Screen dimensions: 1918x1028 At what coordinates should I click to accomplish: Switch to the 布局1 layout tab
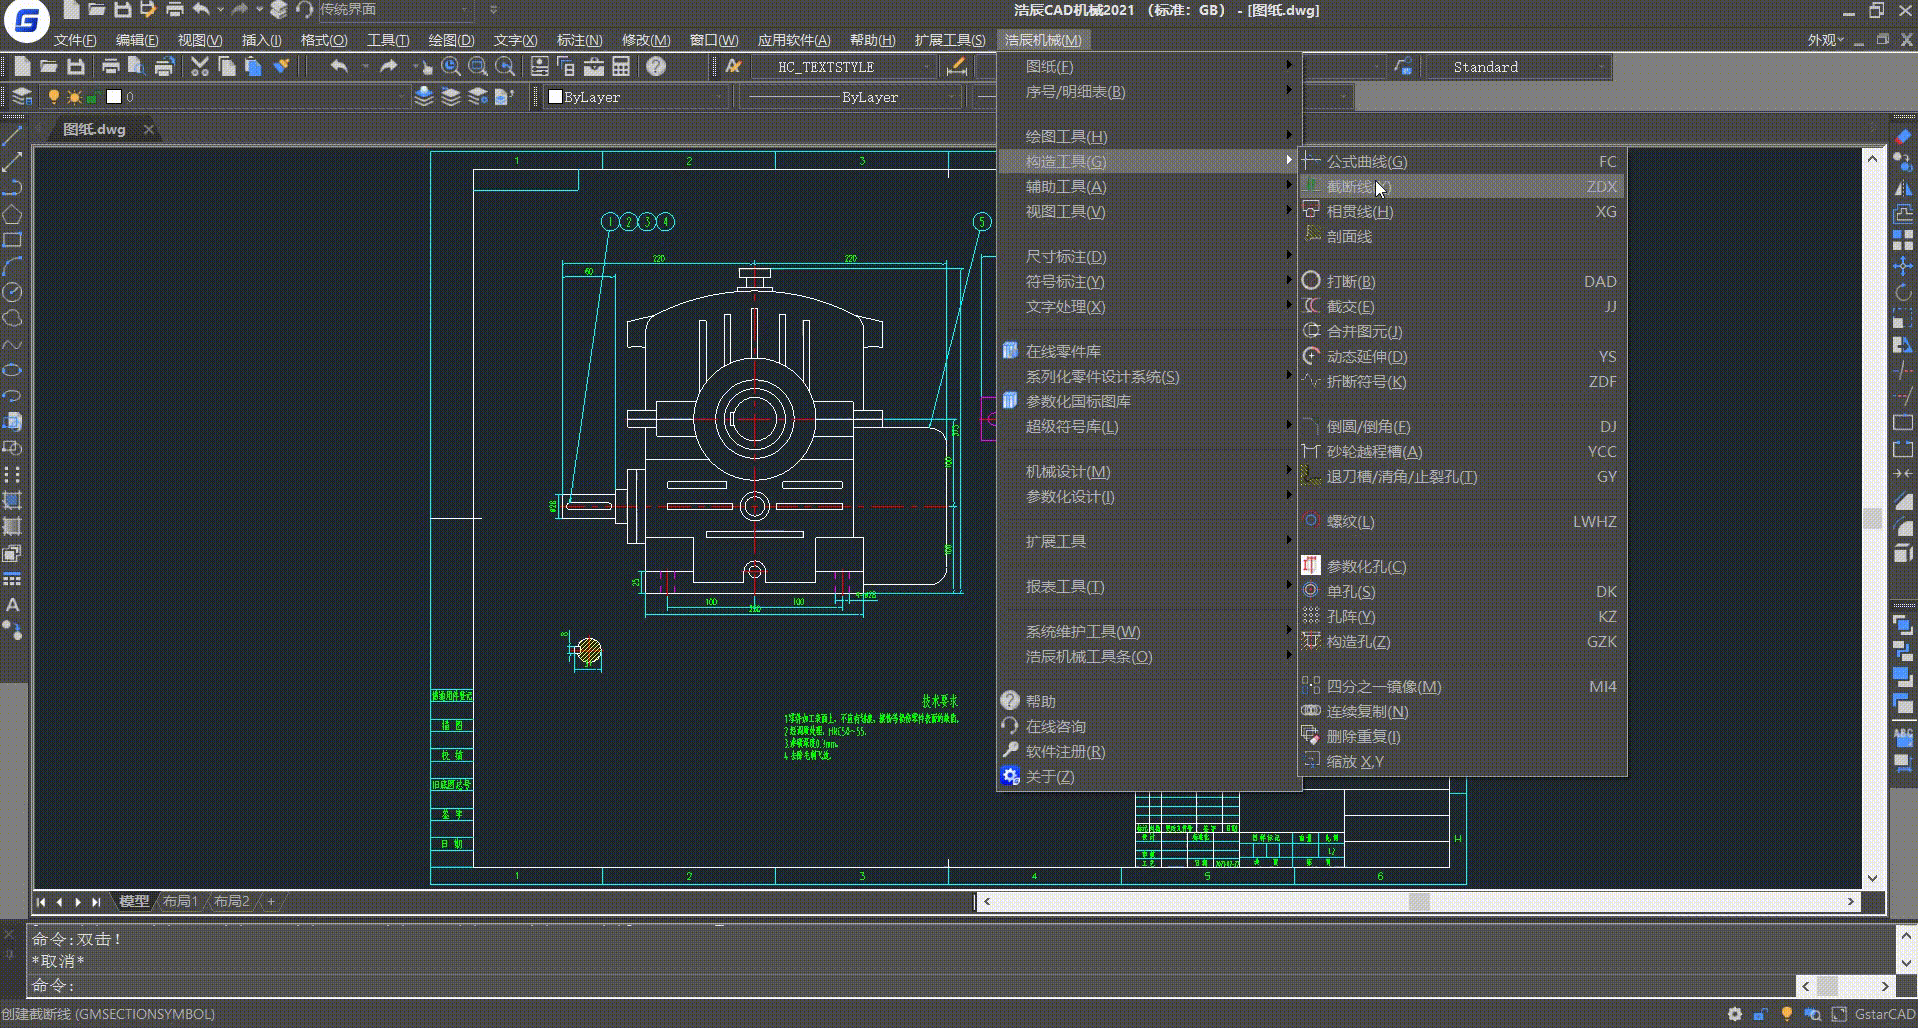point(180,901)
